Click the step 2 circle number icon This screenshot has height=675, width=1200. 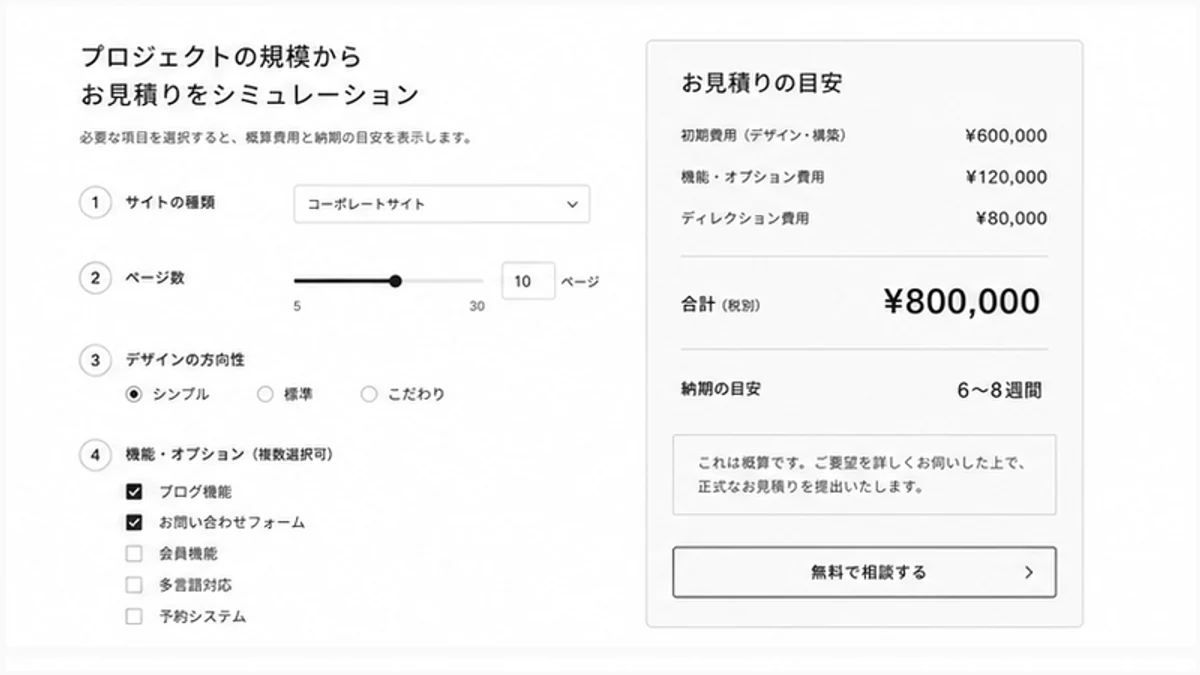[x=95, y=279]
